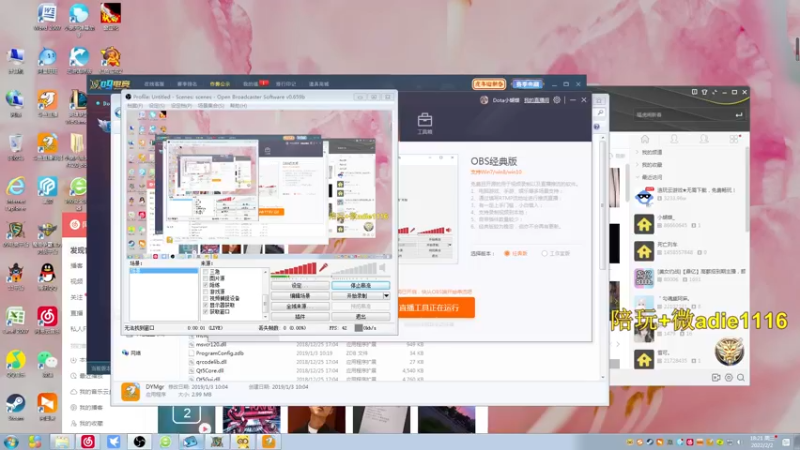Screen dimensions: 800x450
Task: Open WeChat desktop shortcut
Action: click(47, 363)
